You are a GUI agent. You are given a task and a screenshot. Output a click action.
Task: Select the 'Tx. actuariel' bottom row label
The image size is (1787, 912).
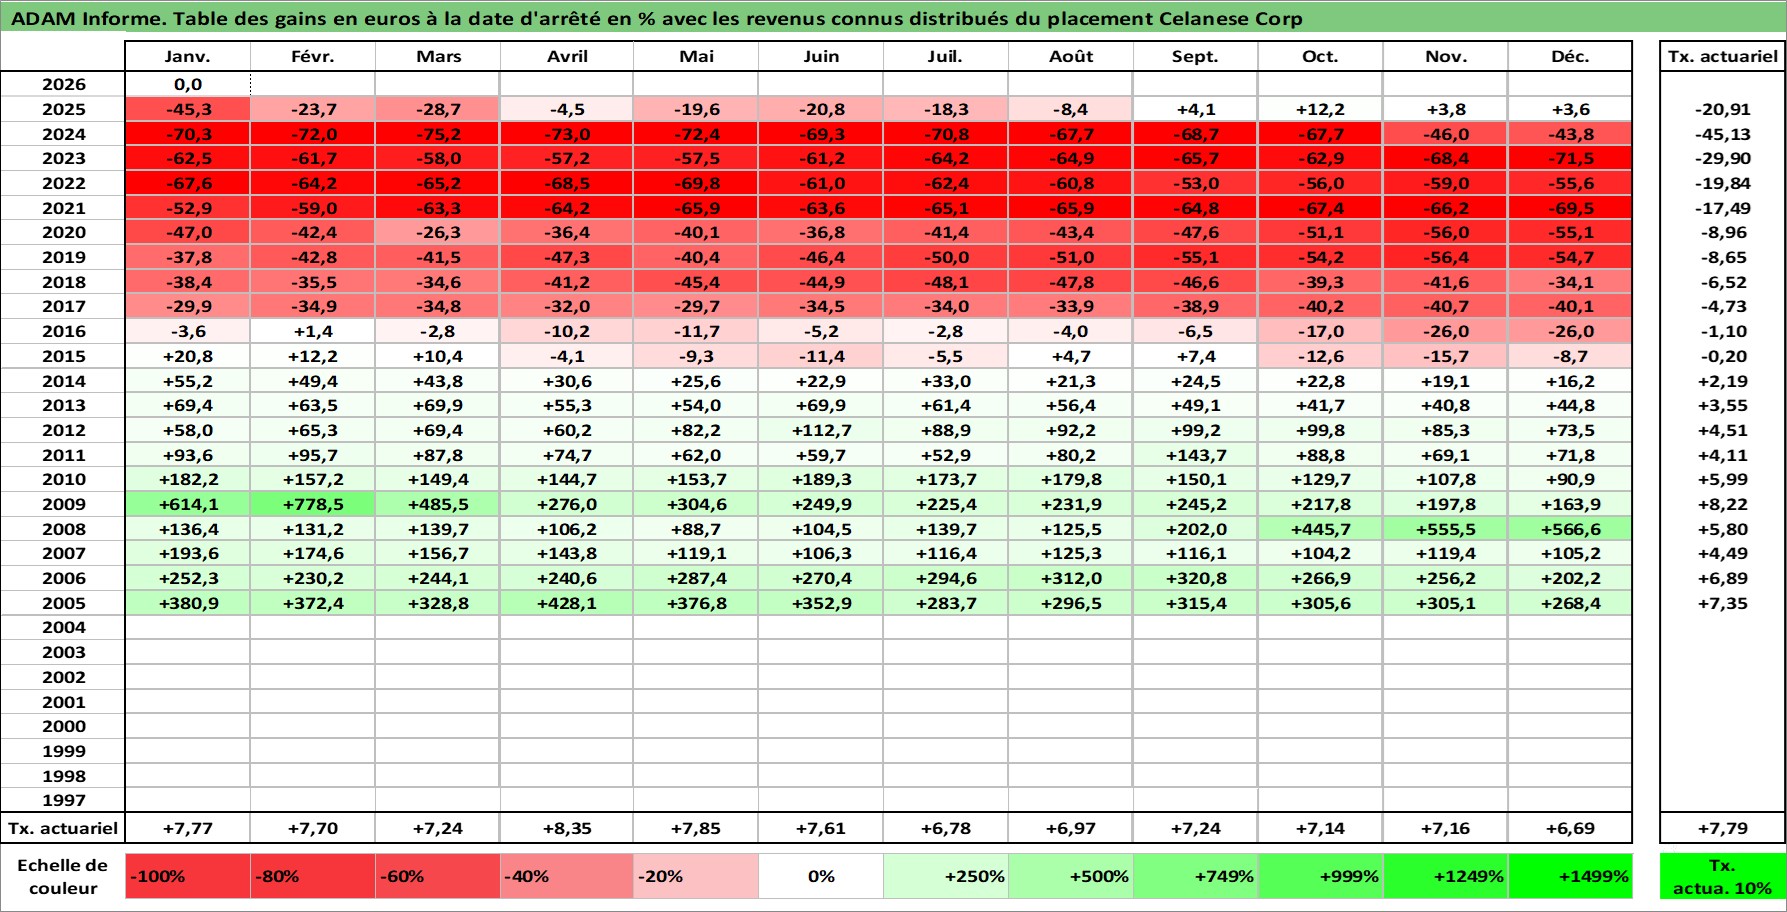[x=63, y=828]
